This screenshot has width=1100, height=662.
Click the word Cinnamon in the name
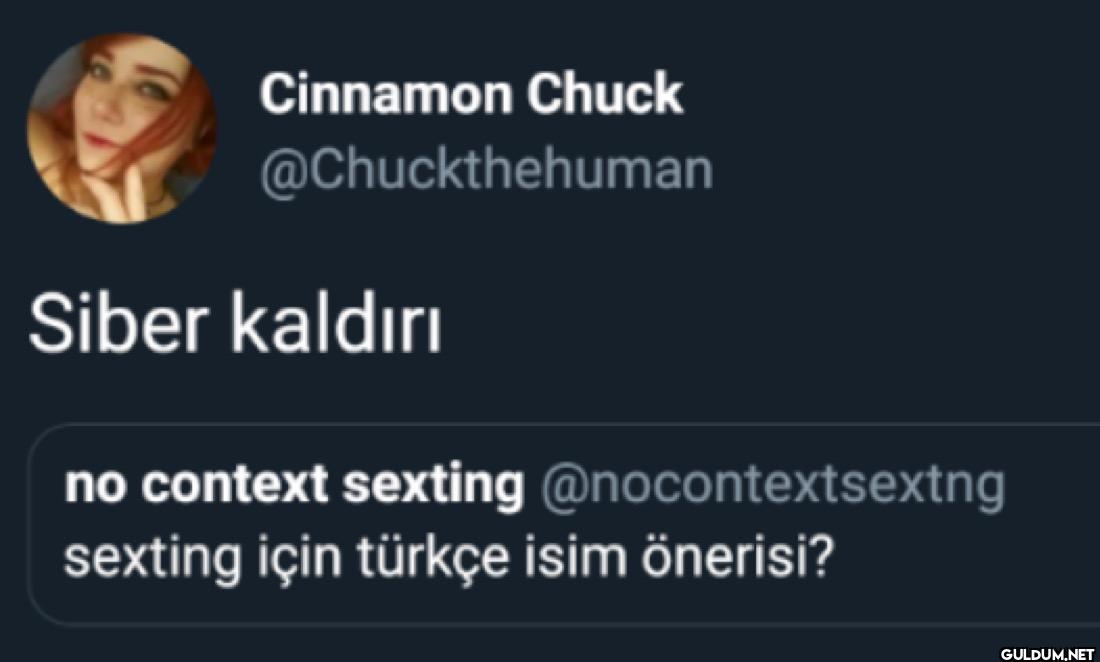[384, 94]
